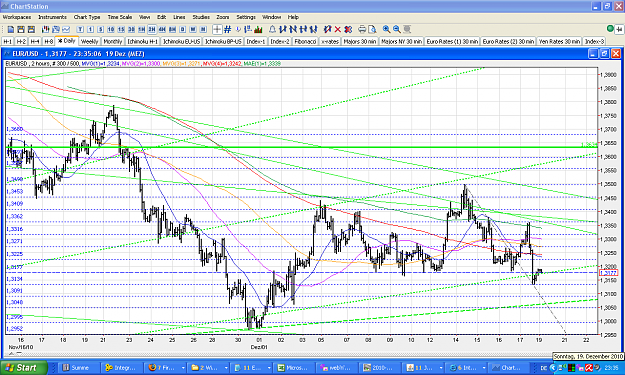The height and width of the screenshot is (375, 625).
Task: Switch to the H-1 workspace tab
Action: coord(8,41)
